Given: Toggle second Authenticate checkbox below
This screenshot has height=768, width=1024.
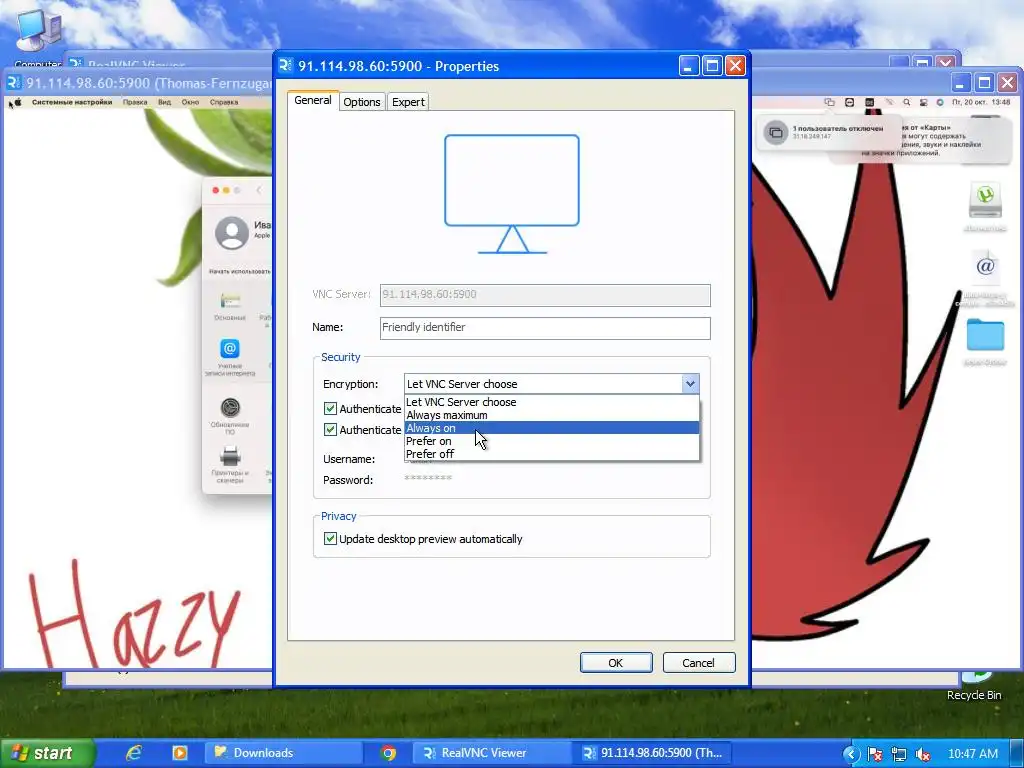Looking at the screenshot, I should pyautogui.click(x=330, y=430).
